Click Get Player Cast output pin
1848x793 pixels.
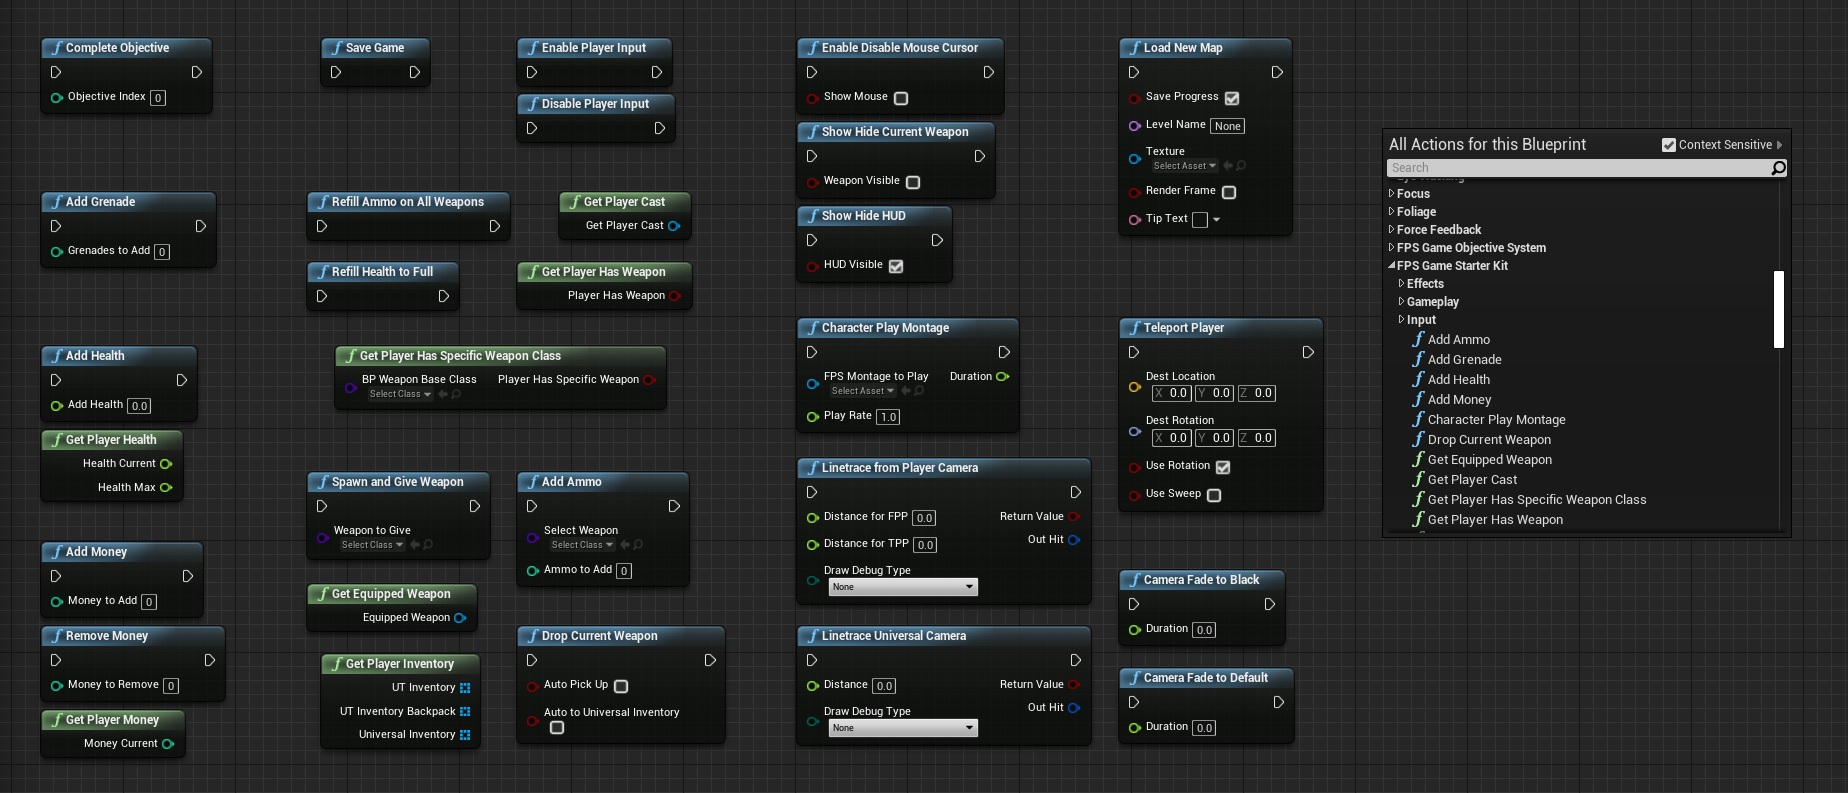coord(674,226)
